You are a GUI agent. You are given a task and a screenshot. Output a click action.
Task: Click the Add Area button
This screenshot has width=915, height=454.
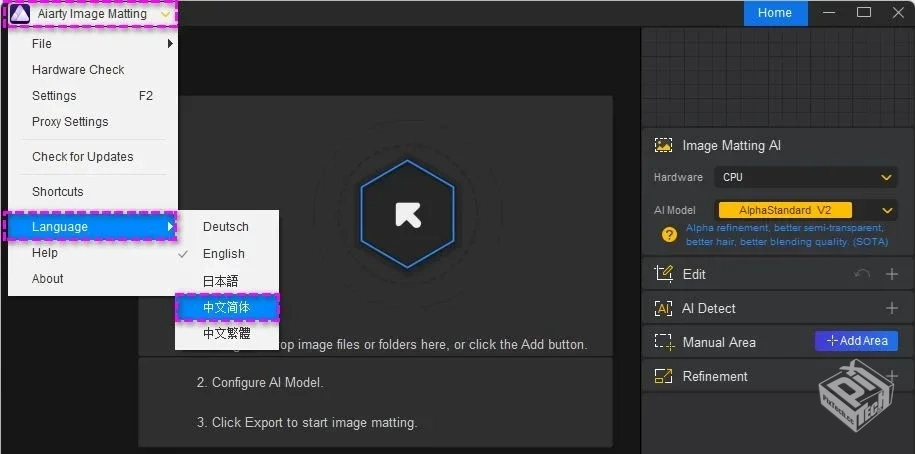click(x=856, y=341)
